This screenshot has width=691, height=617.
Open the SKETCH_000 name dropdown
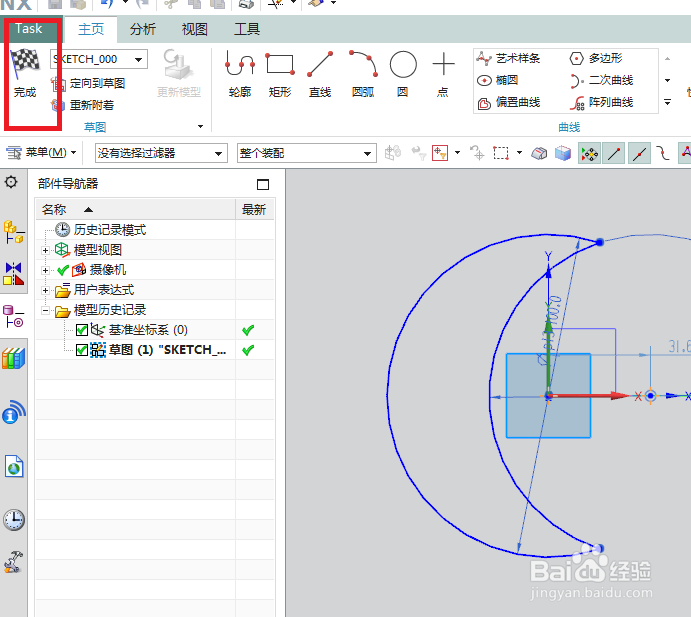[x=138, y=59]
